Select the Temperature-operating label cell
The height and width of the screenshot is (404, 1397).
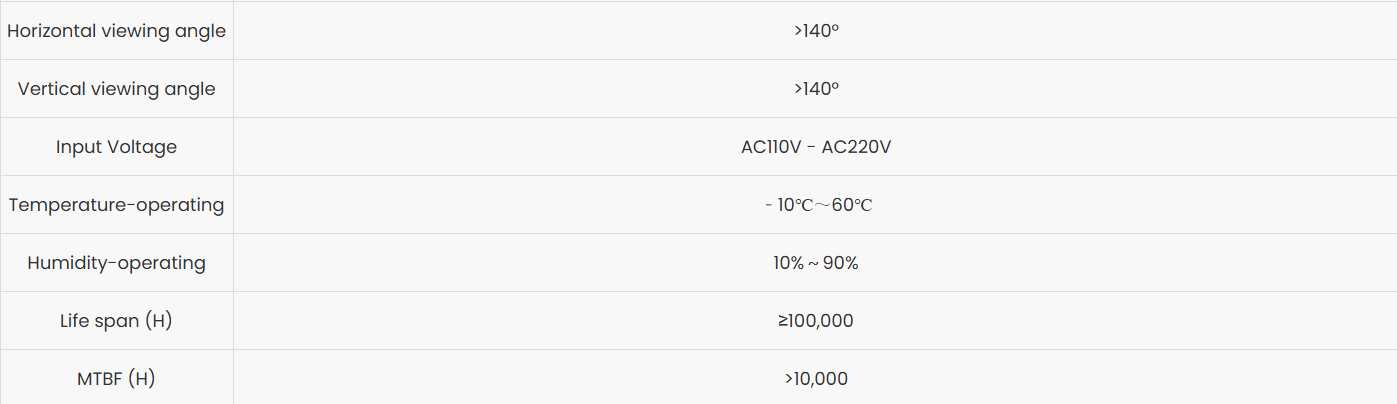116,205
